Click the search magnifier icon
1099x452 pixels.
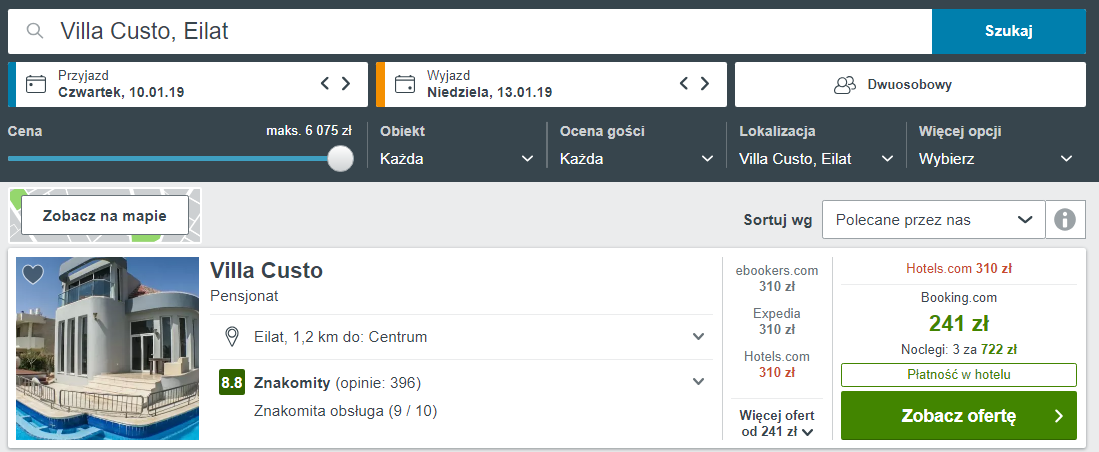click(35, 31)
